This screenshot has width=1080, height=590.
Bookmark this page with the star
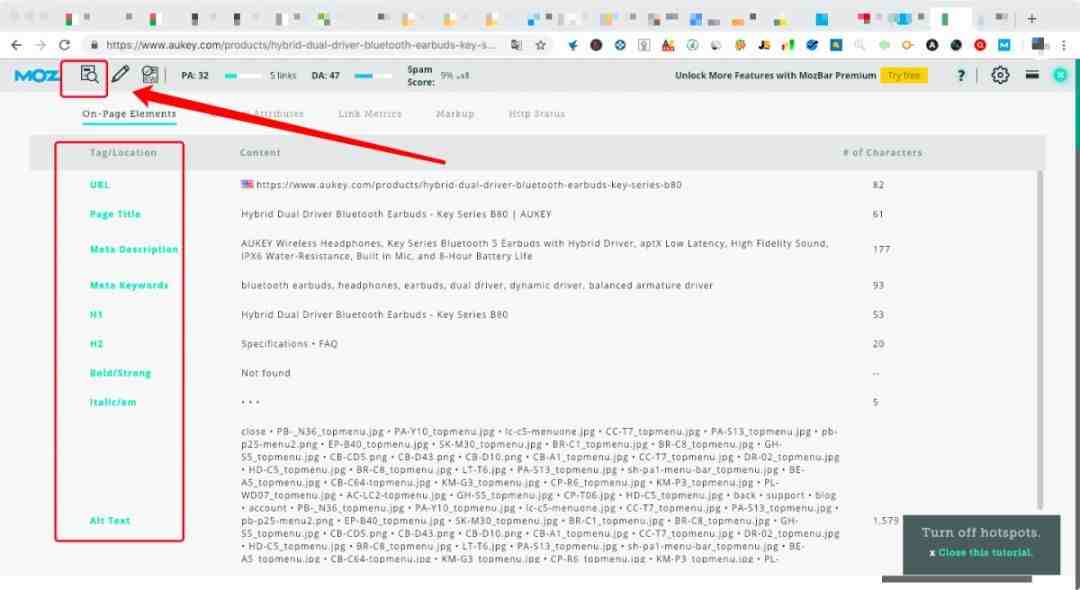541,45
